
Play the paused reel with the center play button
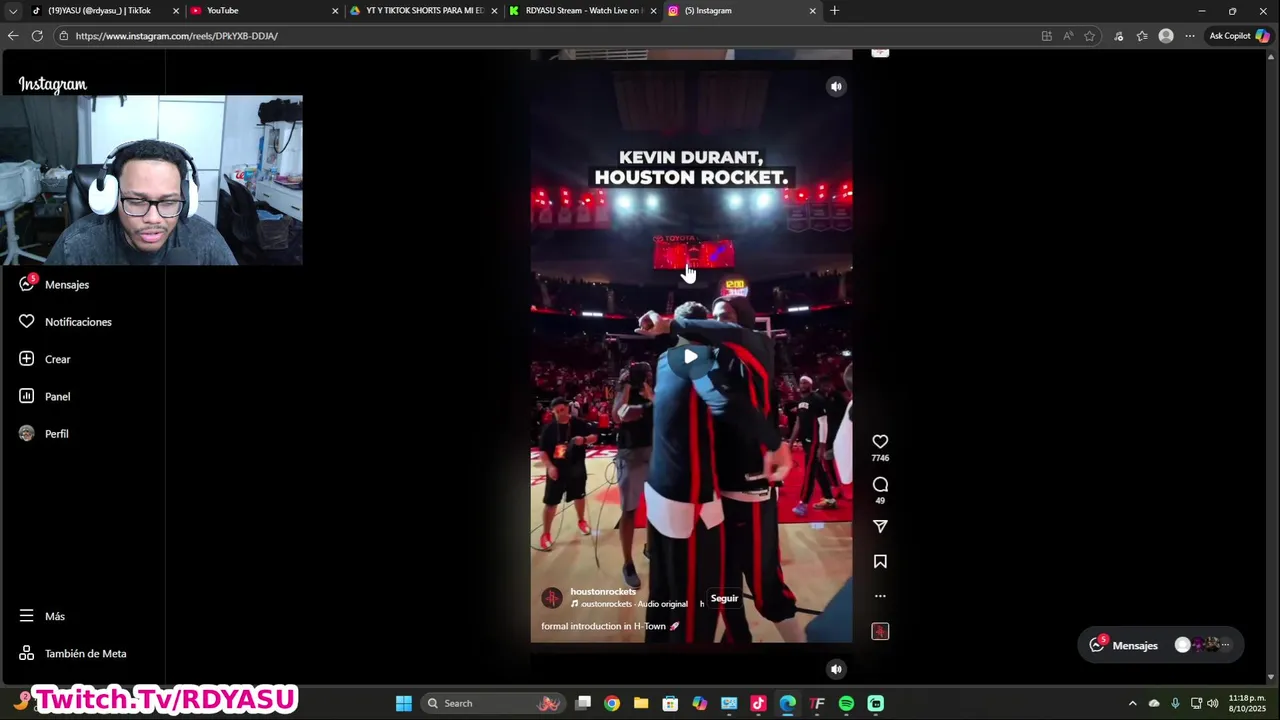pyautogui.click(x=691, y=356)
